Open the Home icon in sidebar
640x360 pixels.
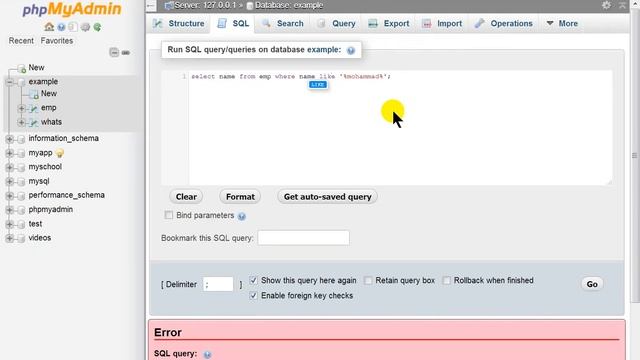[x=49, y=27]
